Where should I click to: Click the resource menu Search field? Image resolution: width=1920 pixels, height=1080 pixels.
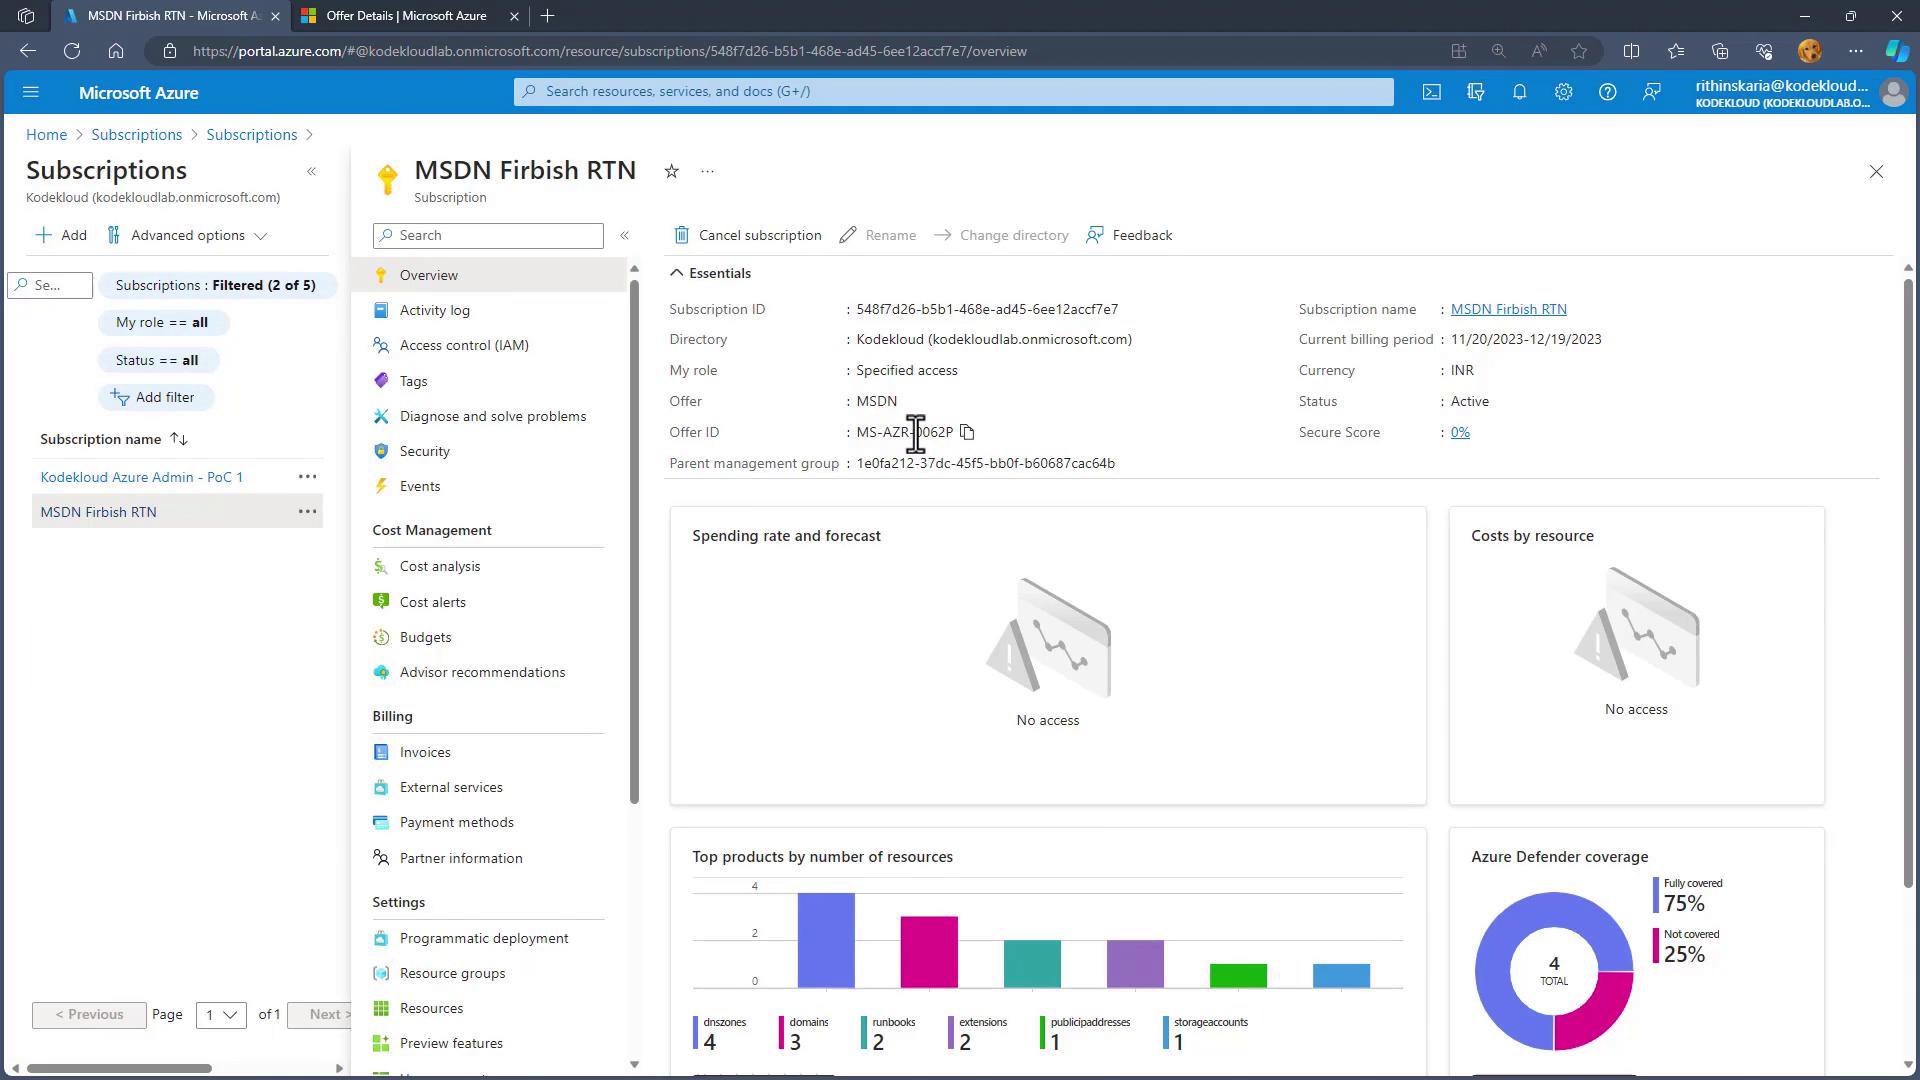pyautogui.click(x=489, y=235)
